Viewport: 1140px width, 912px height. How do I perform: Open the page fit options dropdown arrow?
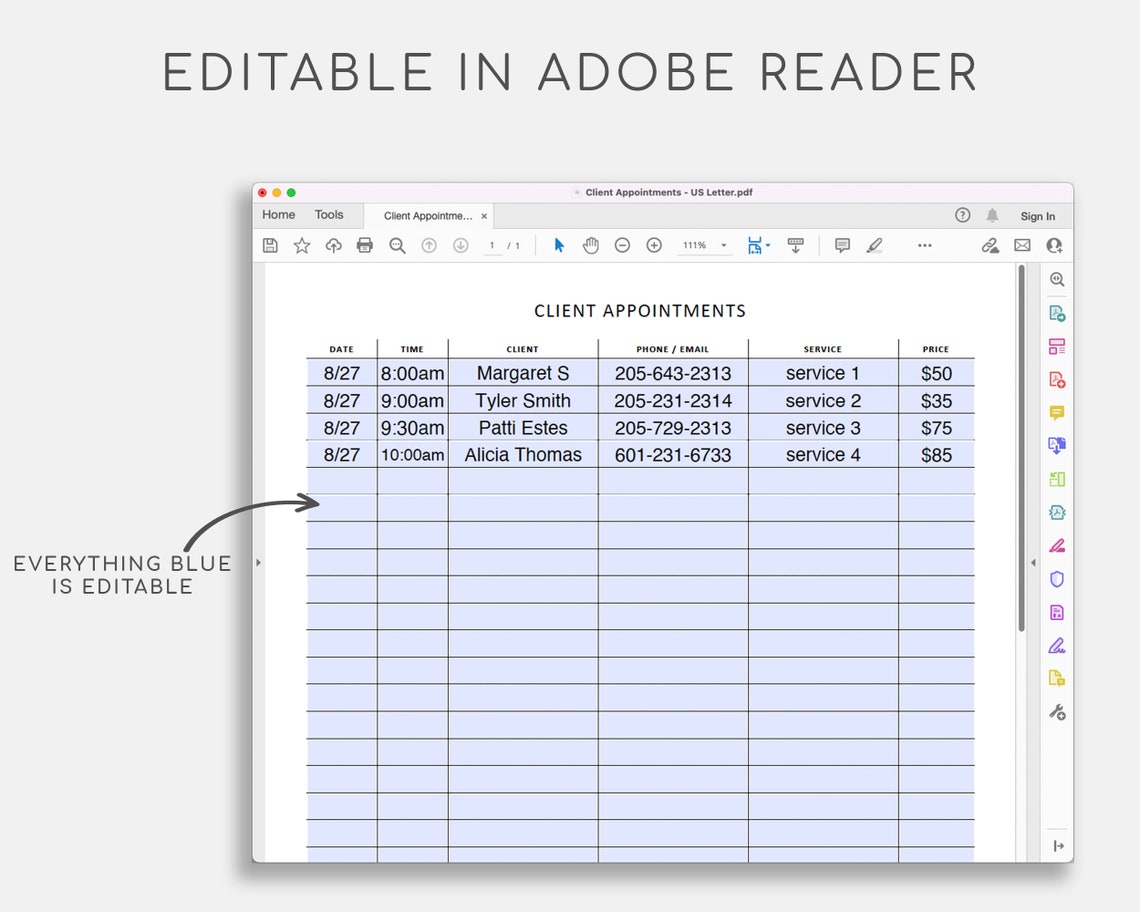pyautogui.click(x=768, y=245)
